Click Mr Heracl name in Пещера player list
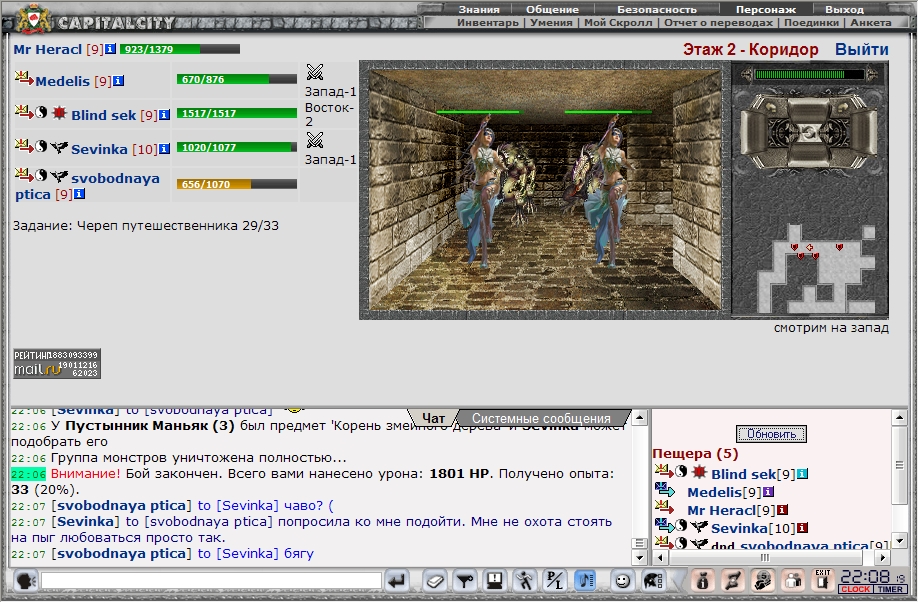 [x=721, y=510]
